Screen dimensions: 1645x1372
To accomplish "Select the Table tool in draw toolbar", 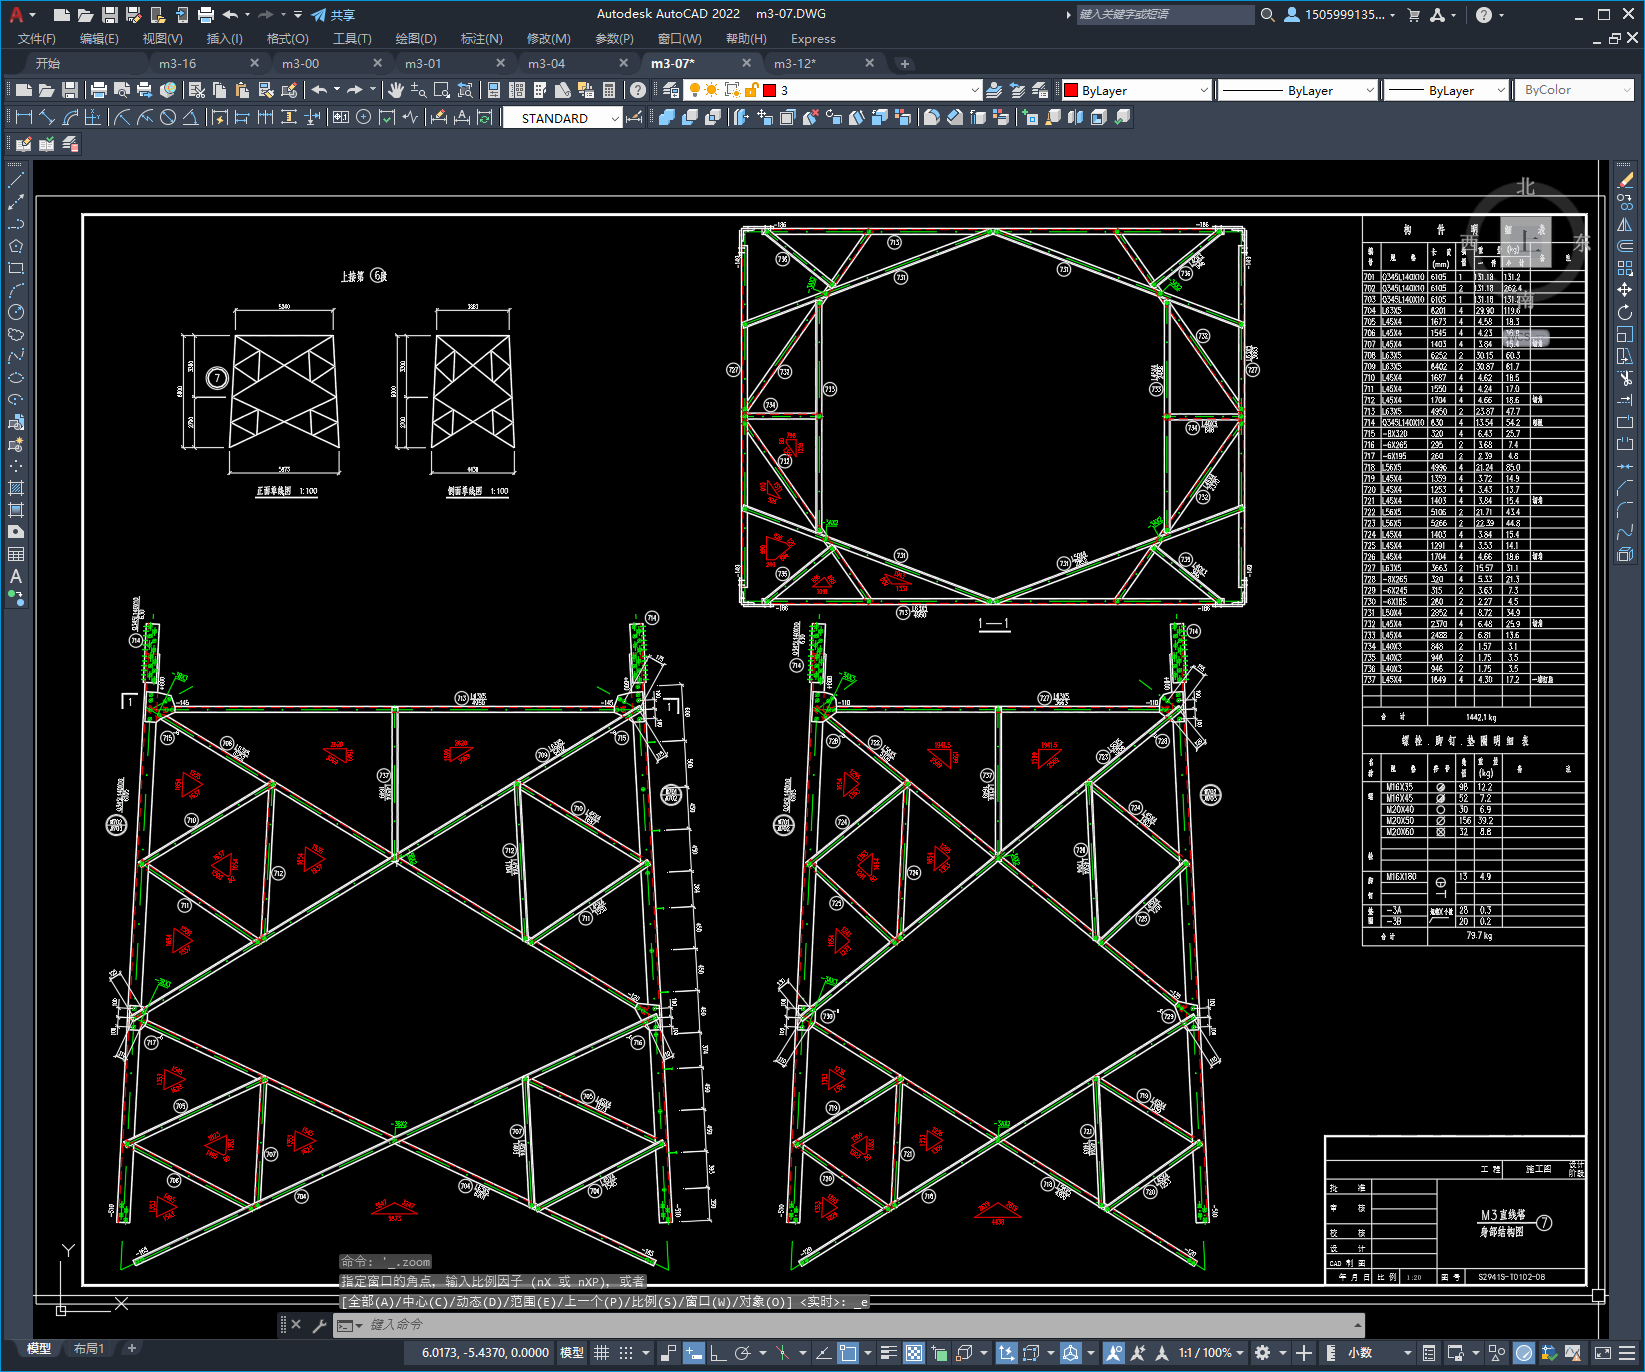I will pyautogui.click(x=16, y=554).
